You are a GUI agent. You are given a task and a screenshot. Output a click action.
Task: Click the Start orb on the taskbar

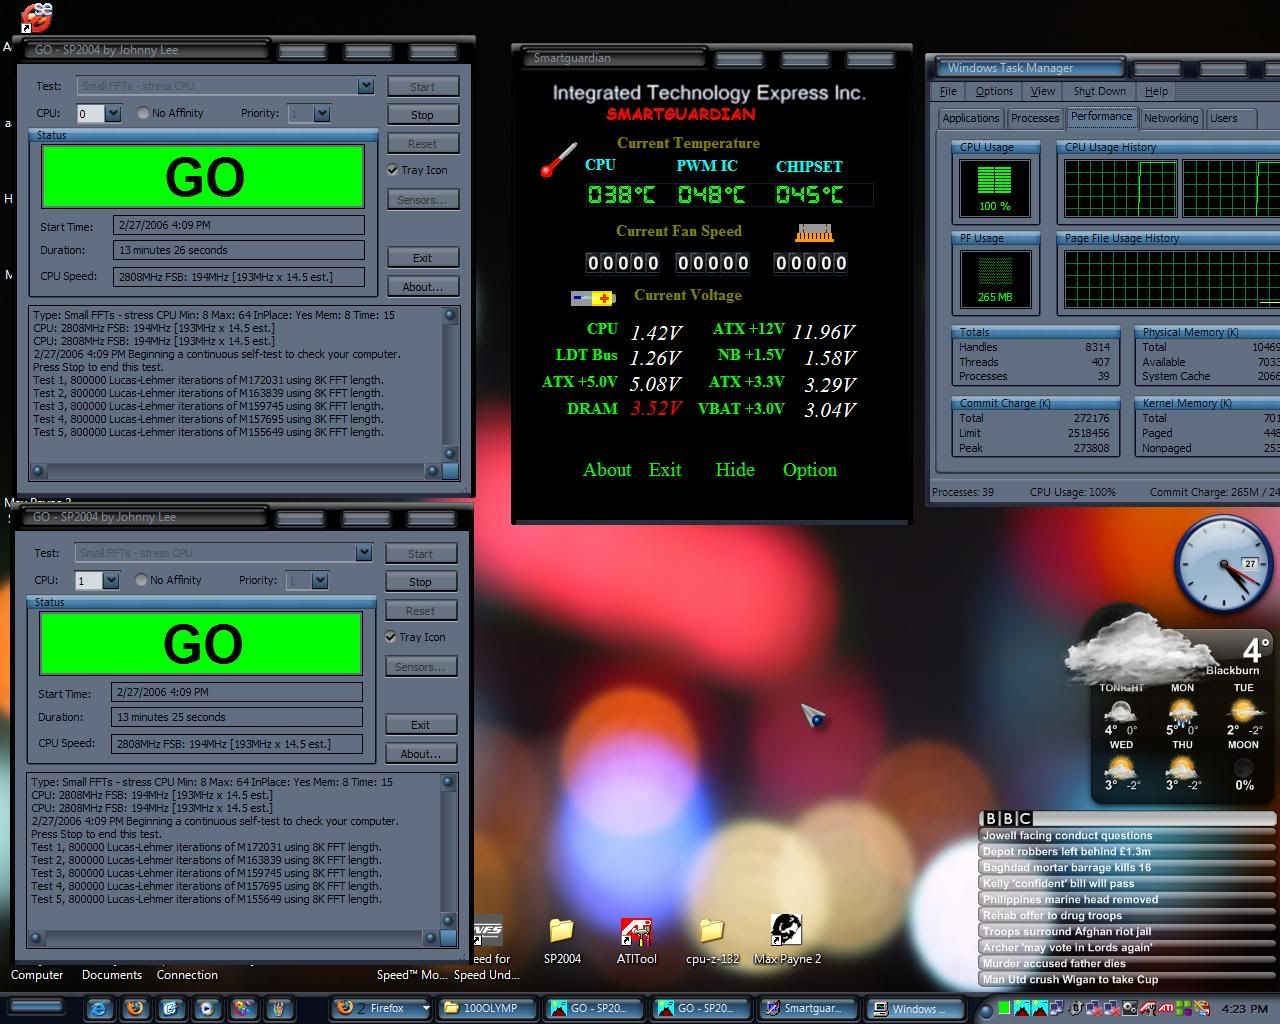point(36,1006)
